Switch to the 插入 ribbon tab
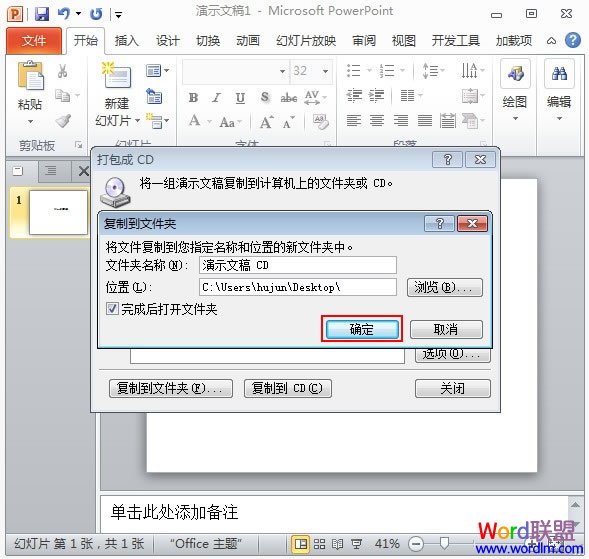Screen dimensions: 589x559 click(x=126, y=41)
